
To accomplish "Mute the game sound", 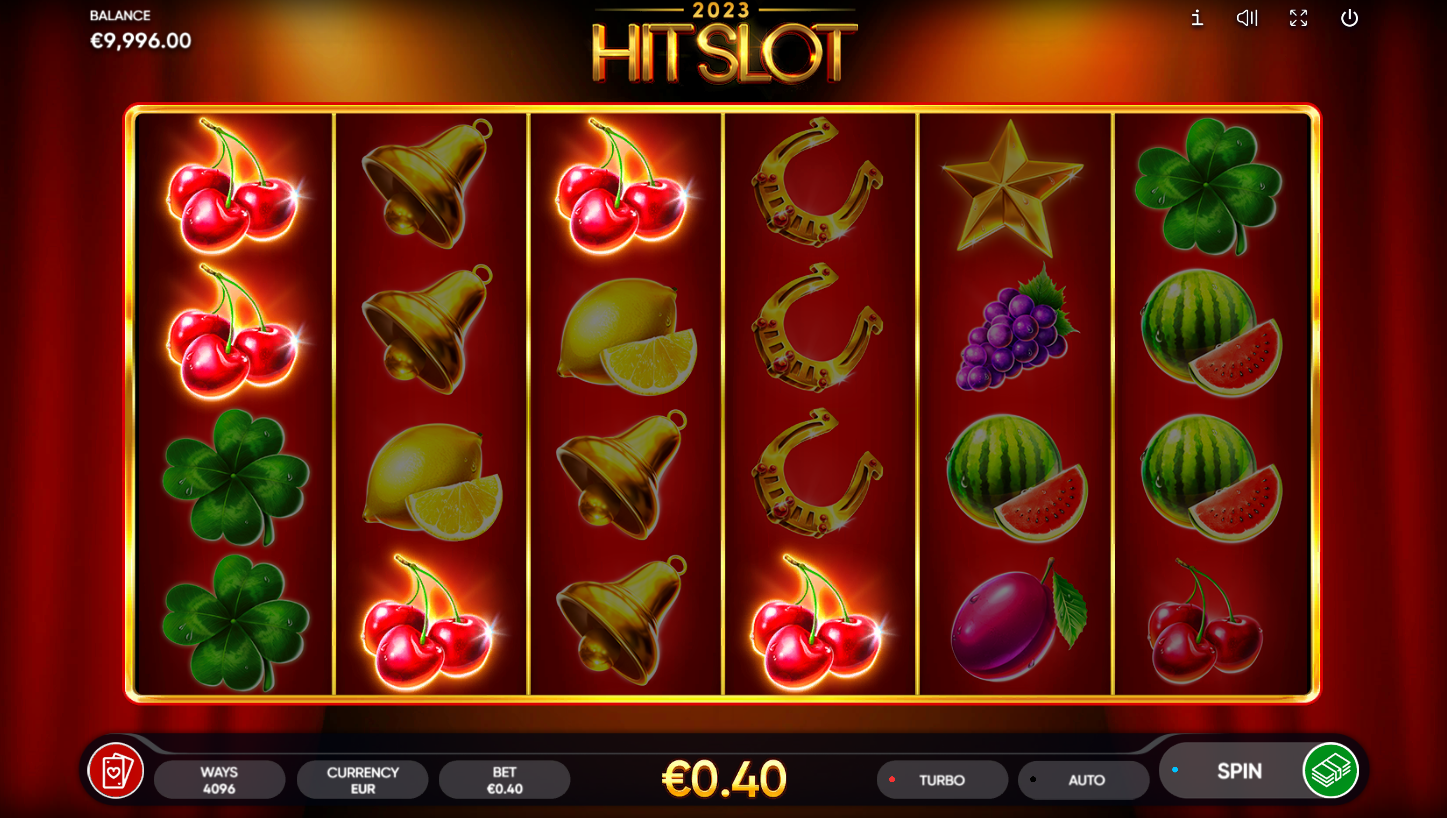I will click(x=1247, y=18).
